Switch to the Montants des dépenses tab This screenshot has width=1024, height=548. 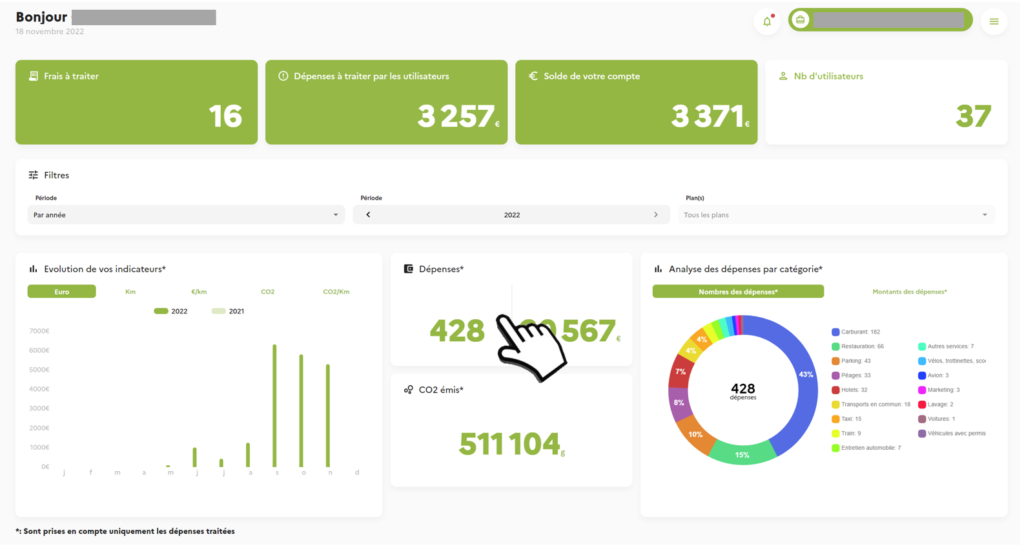pyautogui.click(x=909, y=292)
